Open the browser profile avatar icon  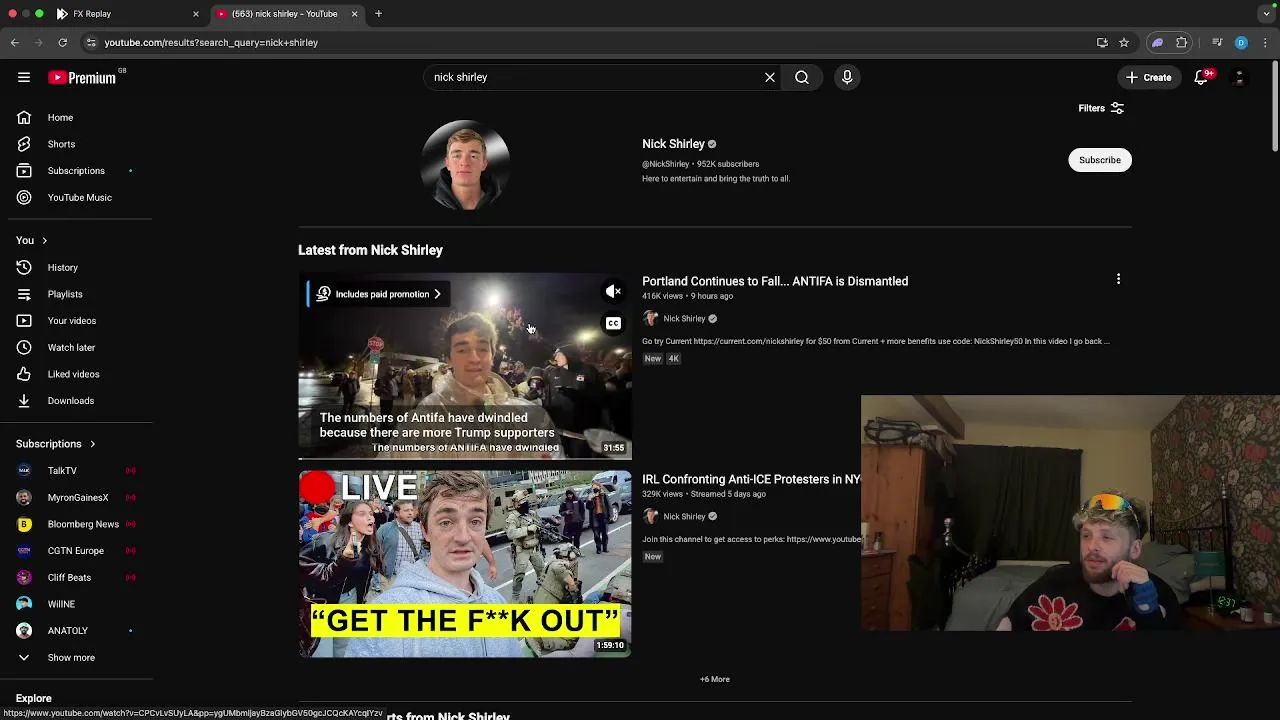(1241, 42)
